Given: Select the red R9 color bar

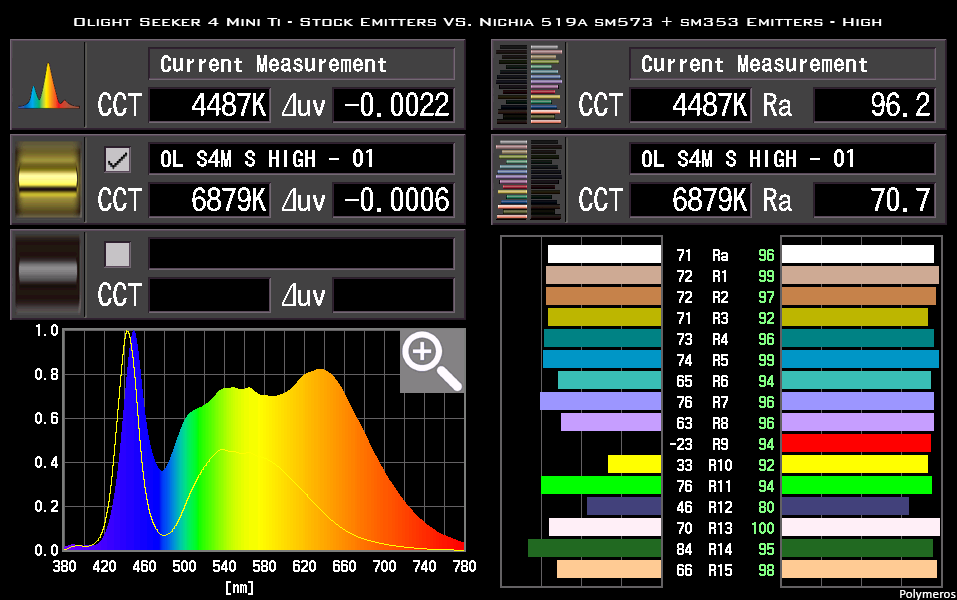Looking at the screenshot, I should (858, 444).
